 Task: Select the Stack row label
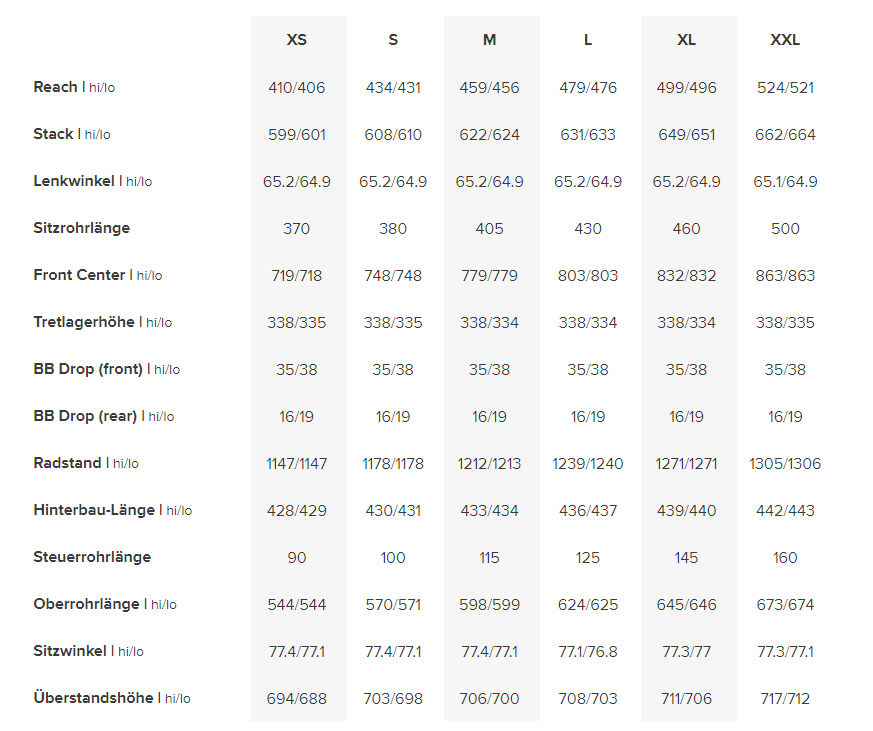coord(54,134)
